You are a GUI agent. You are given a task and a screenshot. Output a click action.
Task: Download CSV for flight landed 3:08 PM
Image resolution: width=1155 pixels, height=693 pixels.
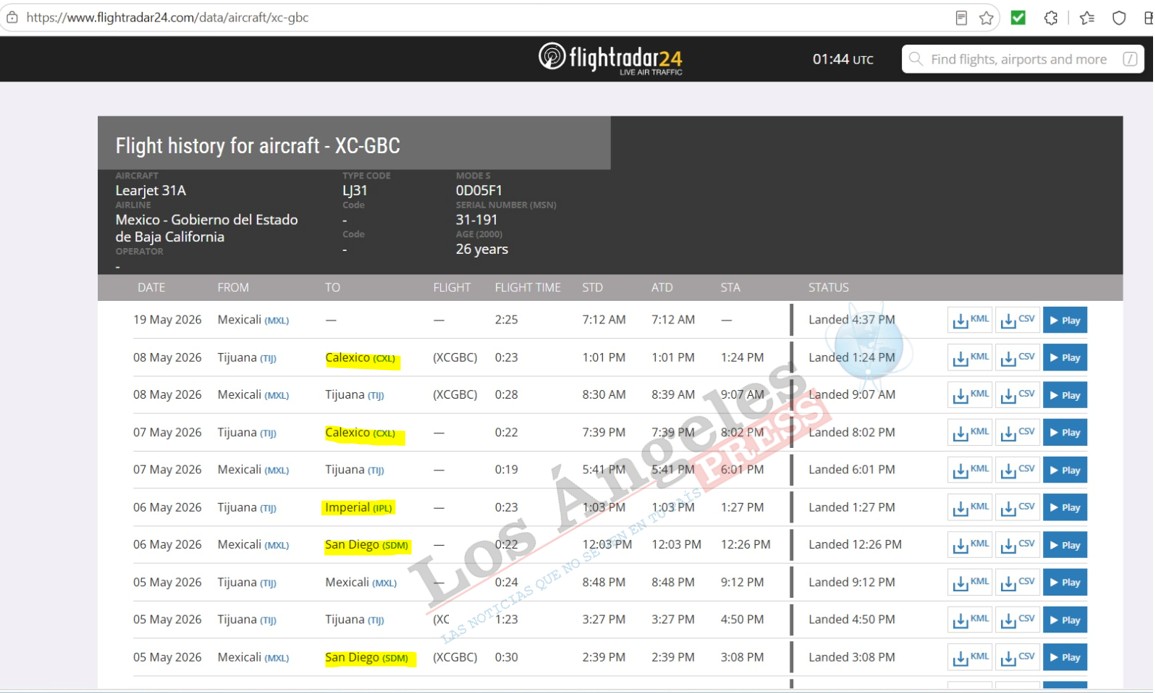(1017, 658)
